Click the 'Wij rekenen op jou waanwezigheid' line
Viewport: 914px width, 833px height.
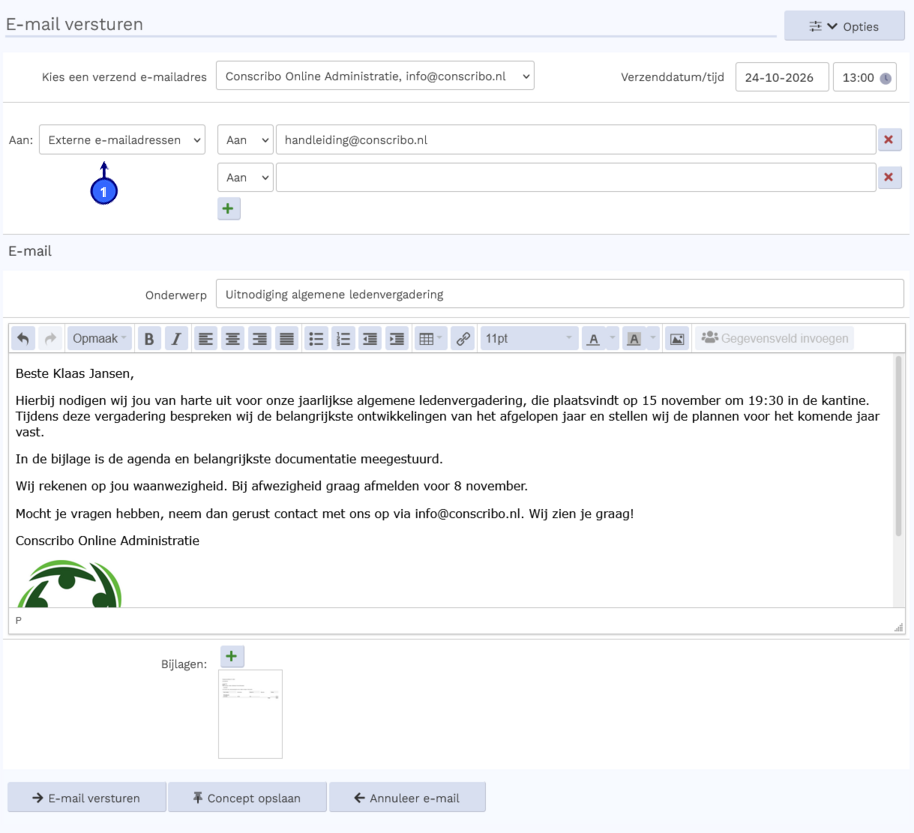click(272, 486)
